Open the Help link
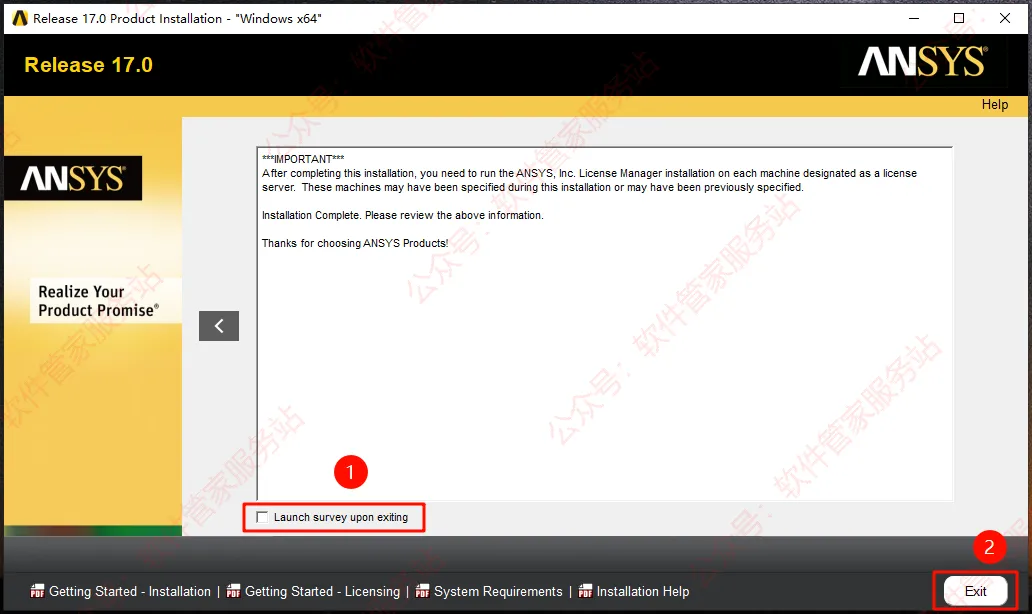Screen dimensions: 1032x614 [x=994, y=105]
